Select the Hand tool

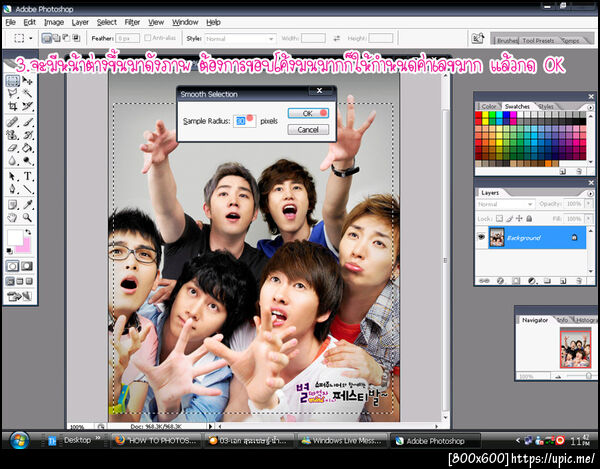click(13, 218)
